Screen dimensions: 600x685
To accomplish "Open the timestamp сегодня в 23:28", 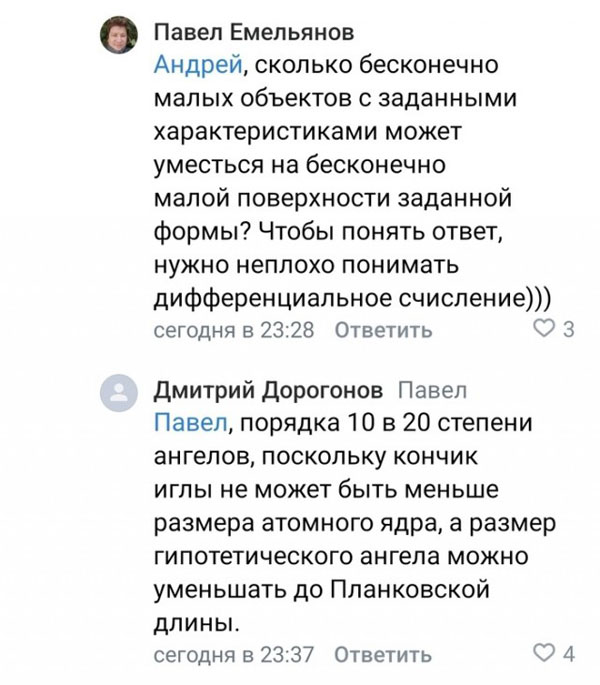I will click(234, 330).
